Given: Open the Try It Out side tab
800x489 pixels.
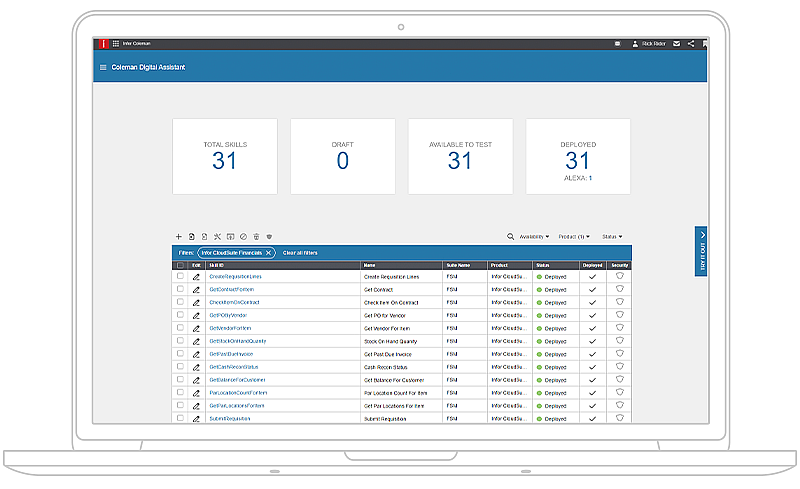Looking at the screenshot, I should coord(701,250).
